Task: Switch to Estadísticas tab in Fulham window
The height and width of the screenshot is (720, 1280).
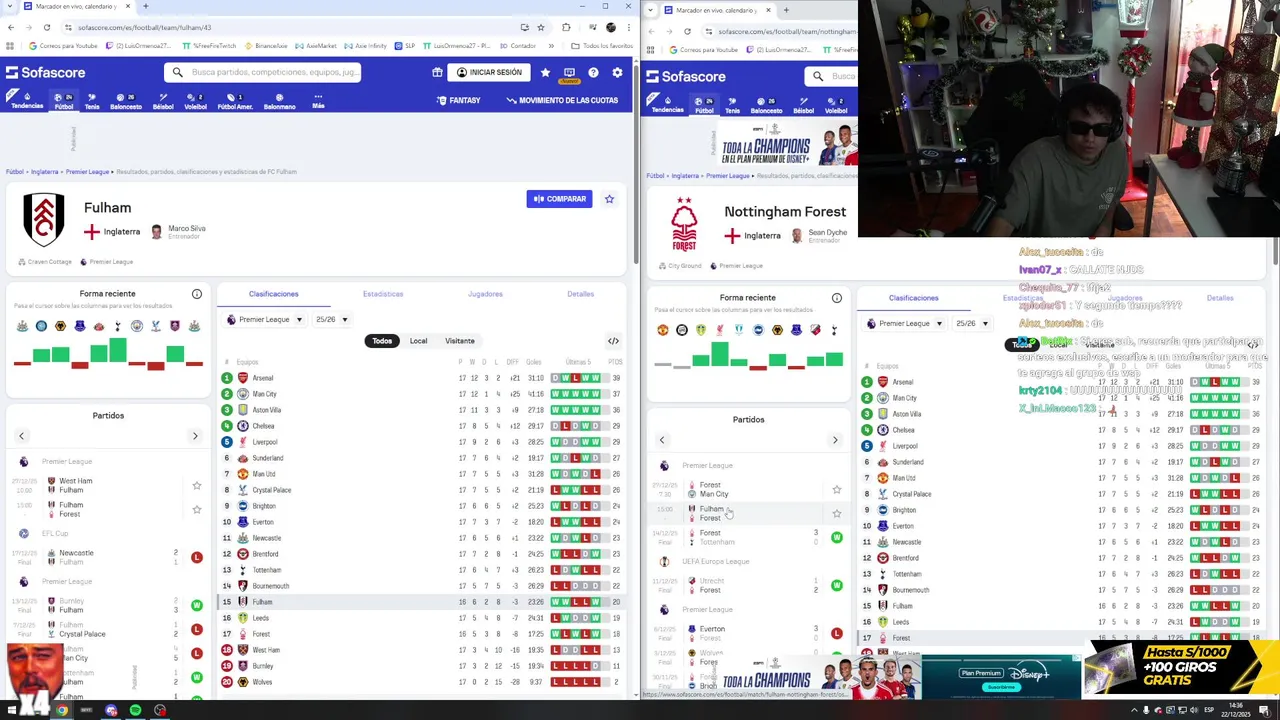Action: pos(383,294)
